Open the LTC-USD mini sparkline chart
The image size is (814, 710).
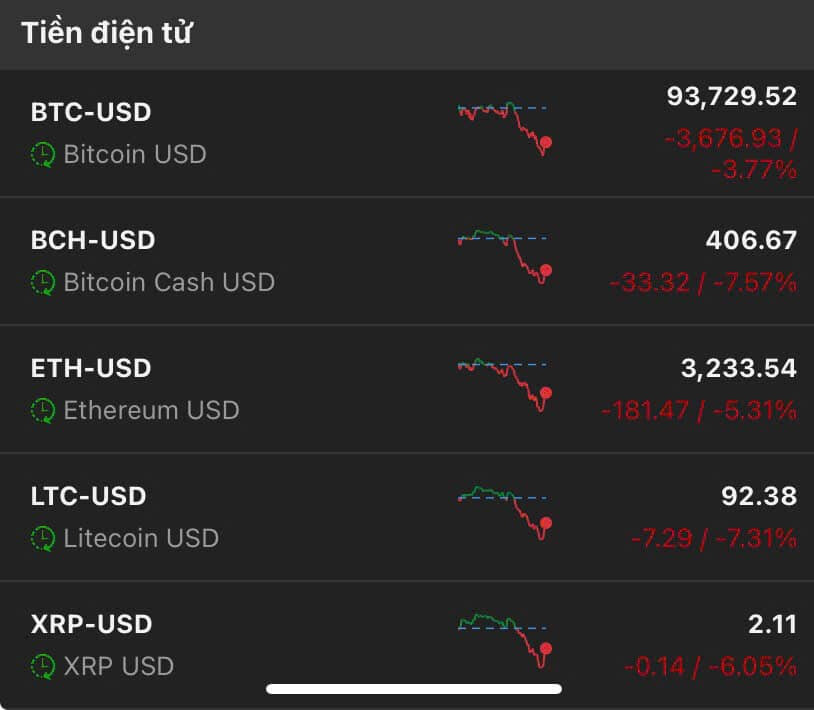[x=503, y=511]
